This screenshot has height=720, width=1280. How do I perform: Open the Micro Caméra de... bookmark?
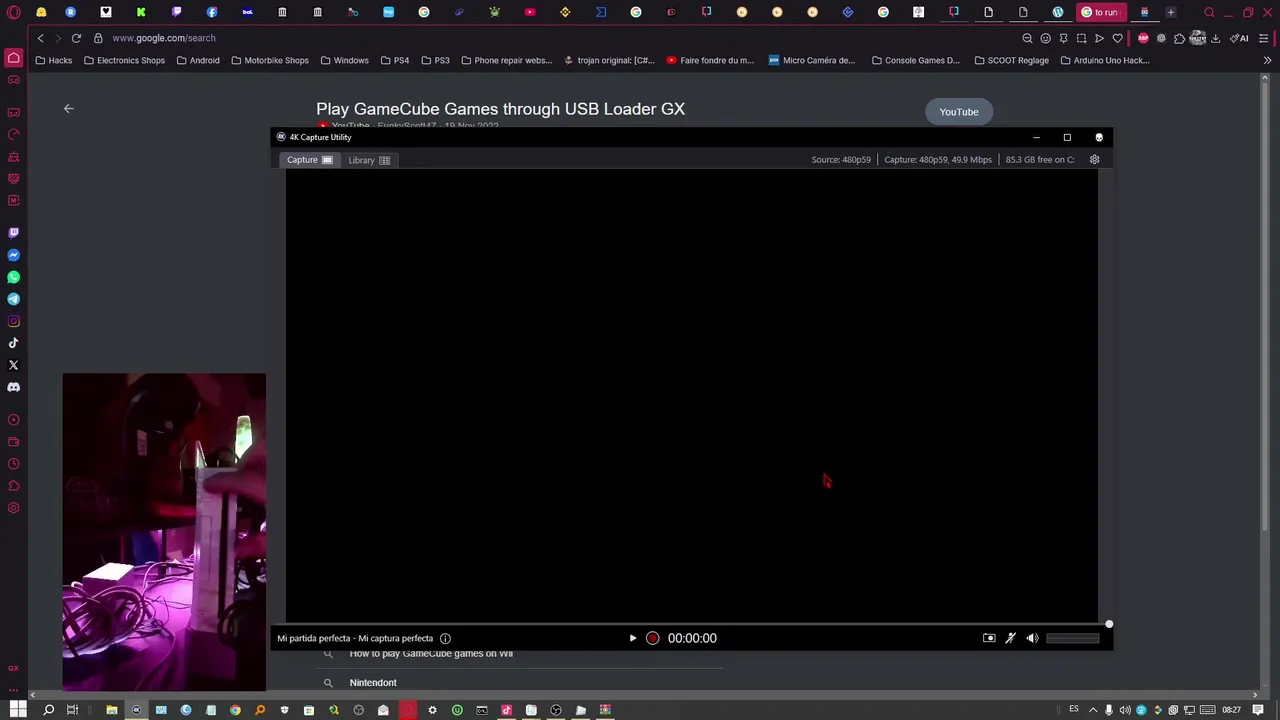[811, 60]
